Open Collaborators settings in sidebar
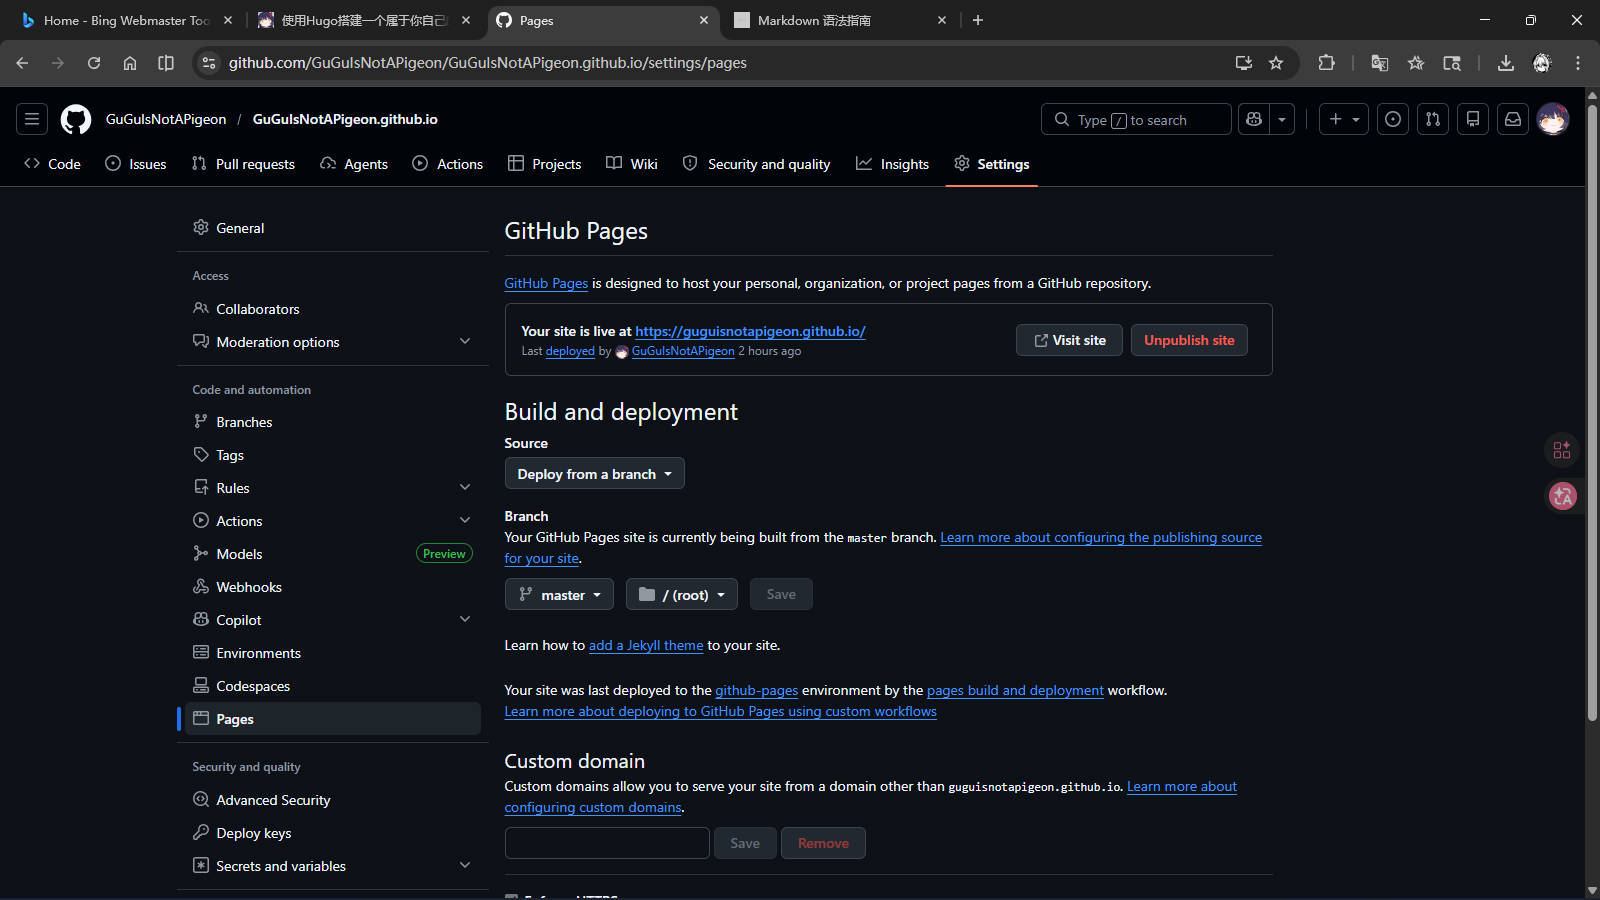This screenshot has height=900, width=1600. [x=333, y=309]
